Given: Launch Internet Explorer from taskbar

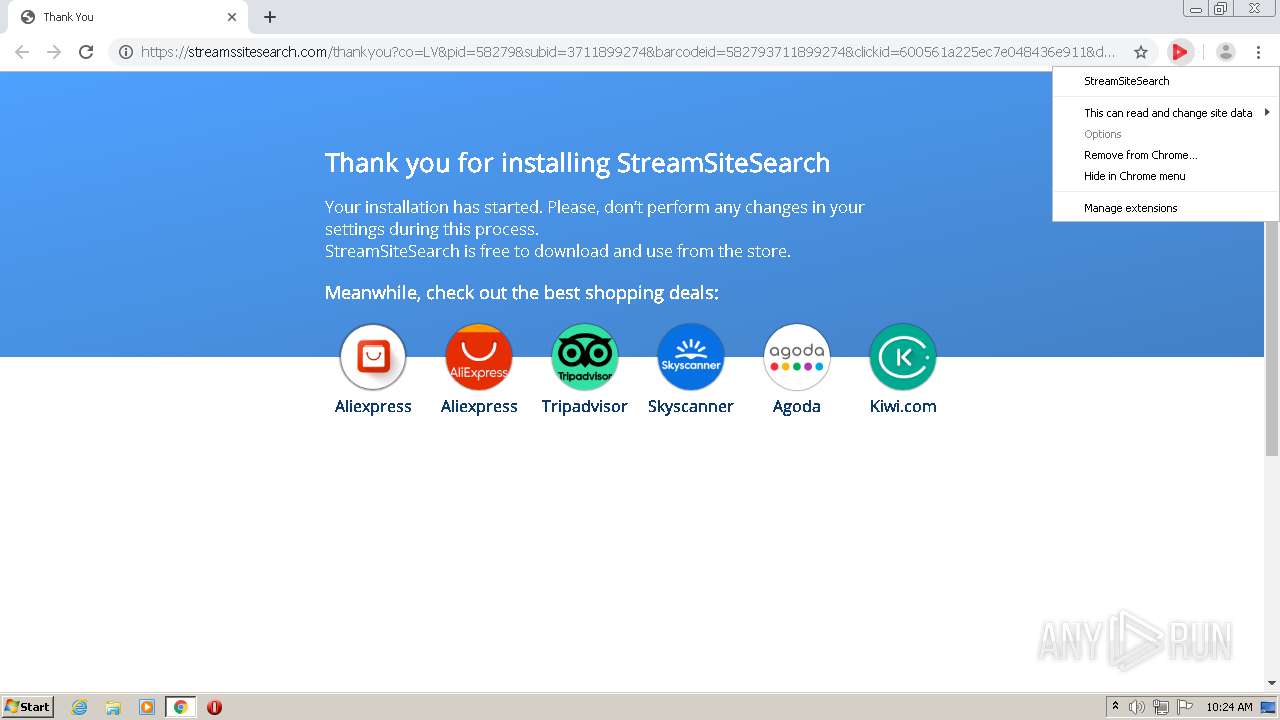Looking at the screenshot, I should 80,707.
